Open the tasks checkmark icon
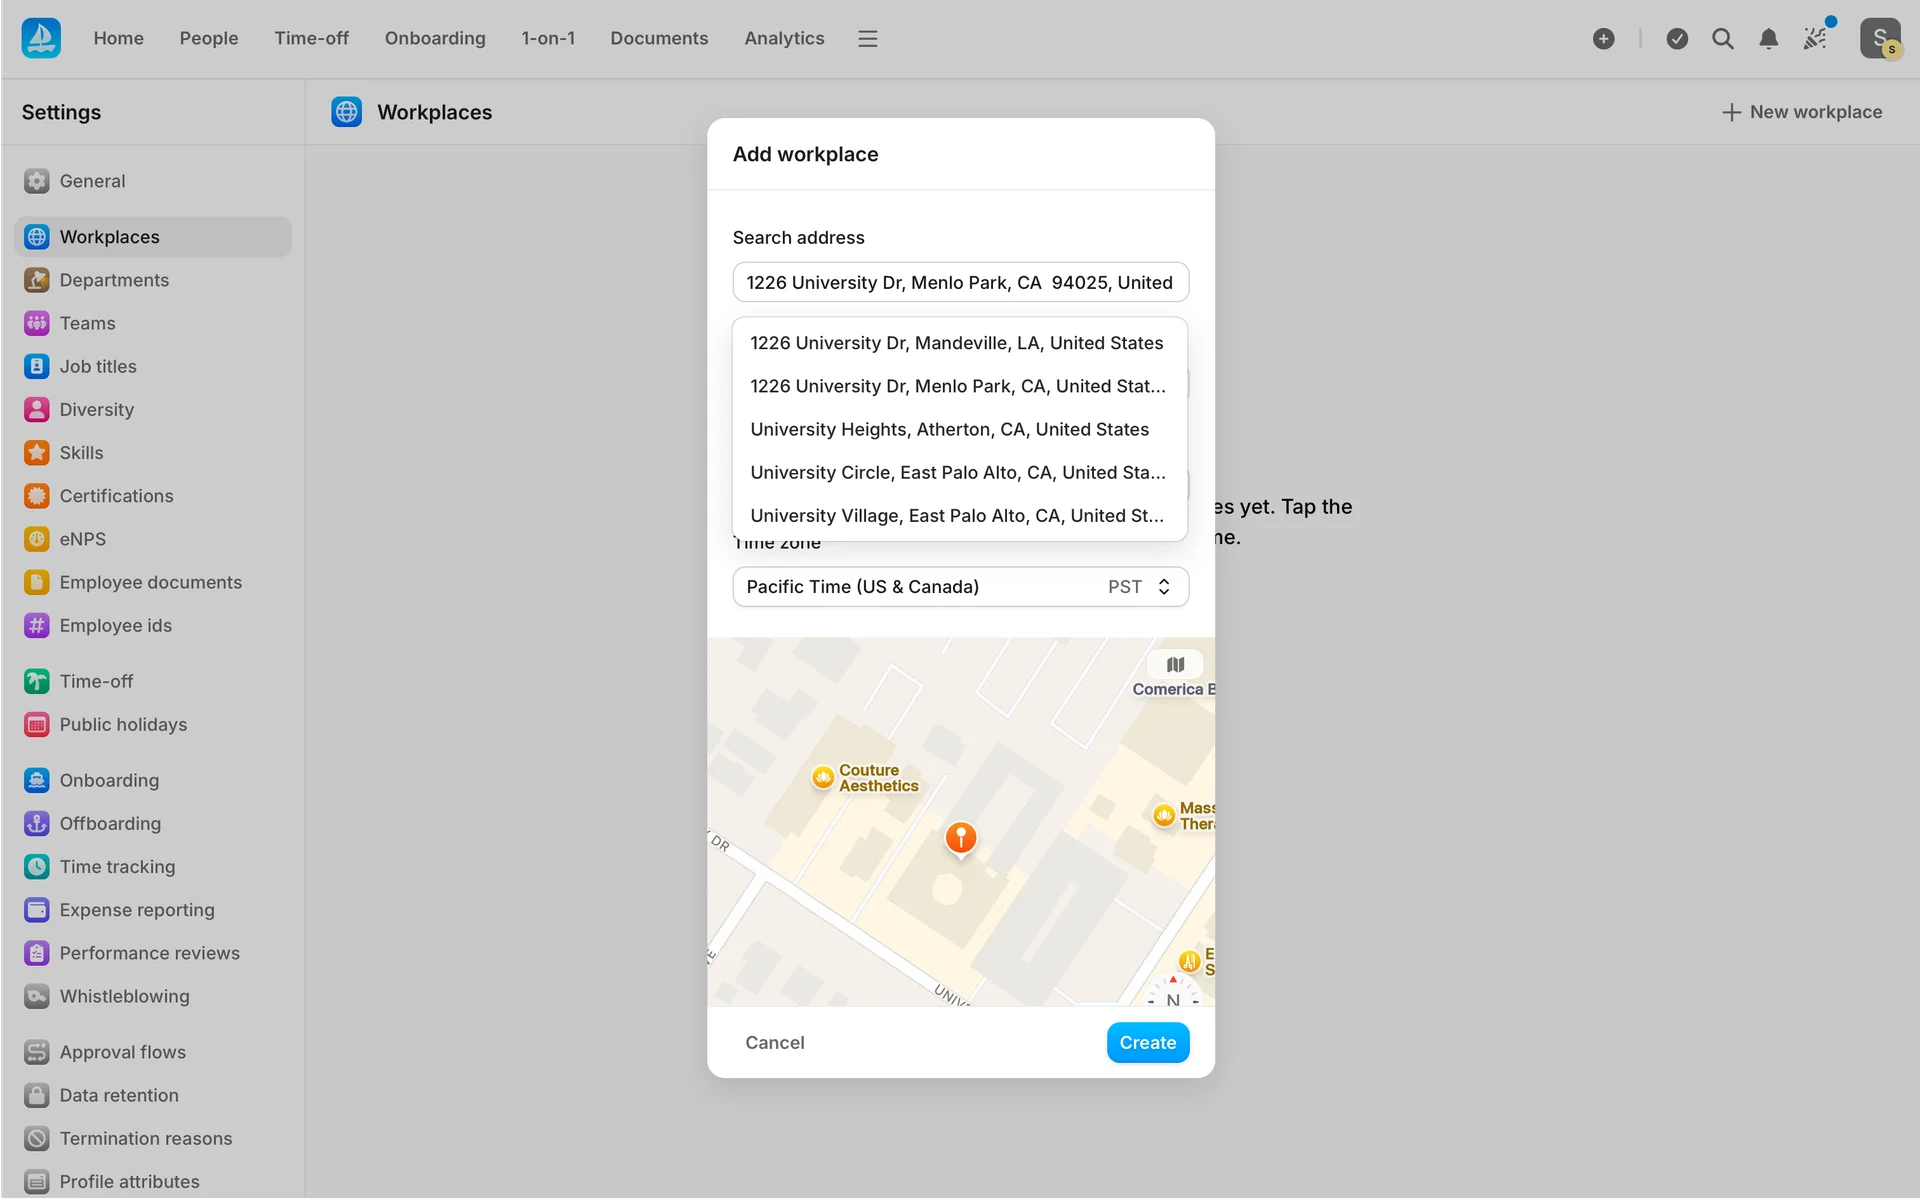Screen dimensions: 1920x1200 (1677, 39)
